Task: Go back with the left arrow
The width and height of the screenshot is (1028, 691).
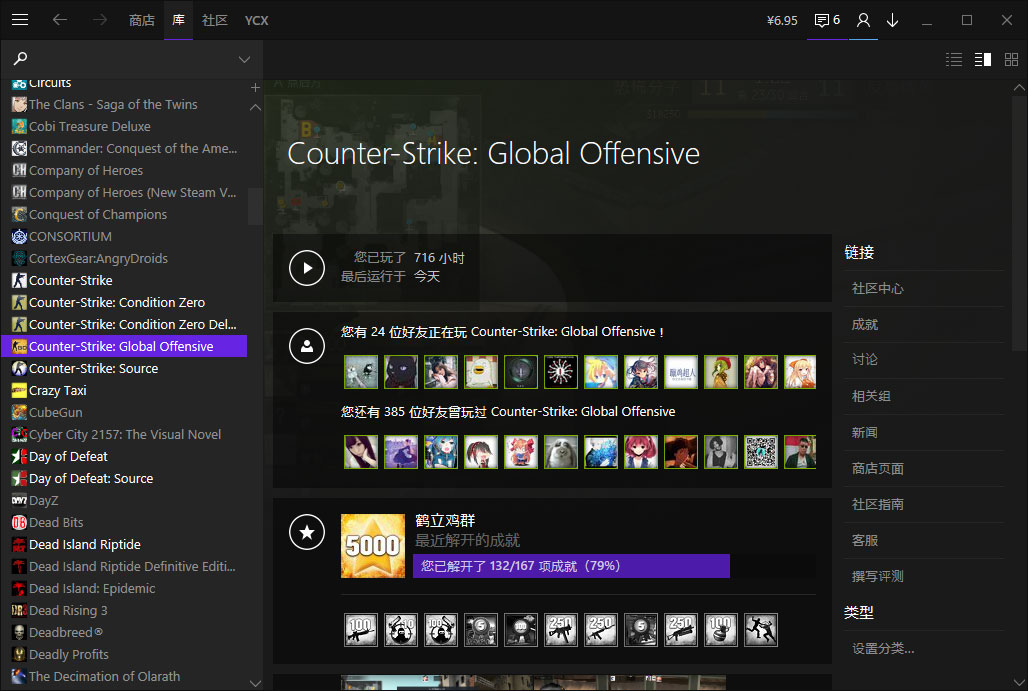Action: 60,20
